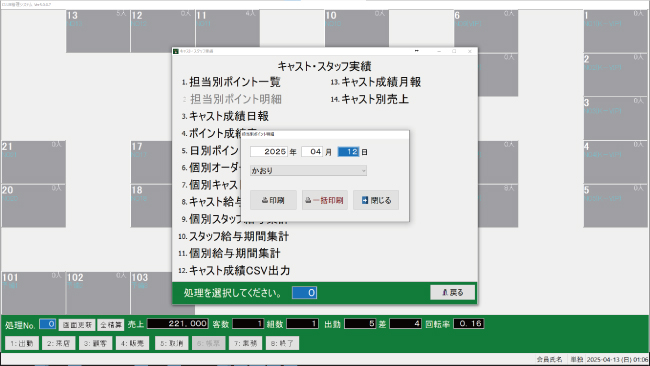Select the day field showing 12
The height and width of the screenshot is (366, 650).
click(x=348, y=152)
